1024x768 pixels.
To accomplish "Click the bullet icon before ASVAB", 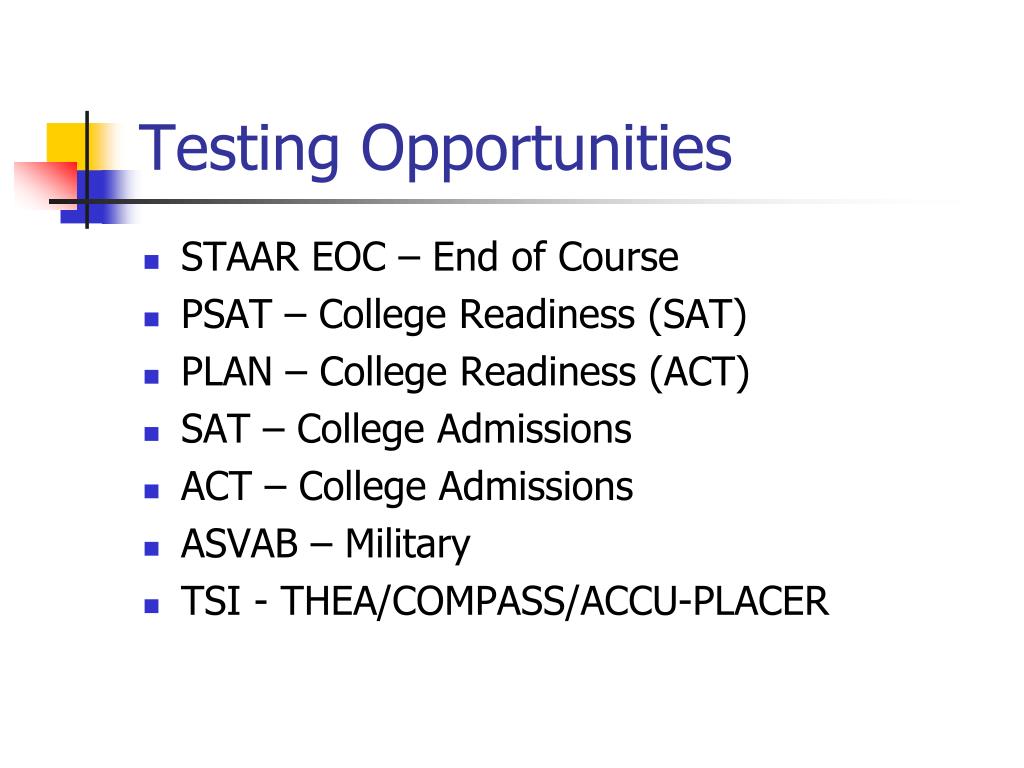I will (x=152, y=549).
